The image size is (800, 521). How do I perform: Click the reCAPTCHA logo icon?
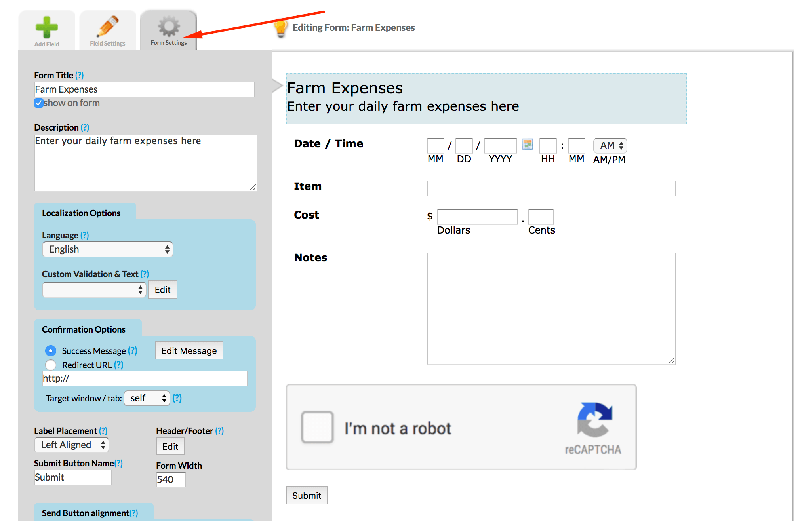[594, 420]
